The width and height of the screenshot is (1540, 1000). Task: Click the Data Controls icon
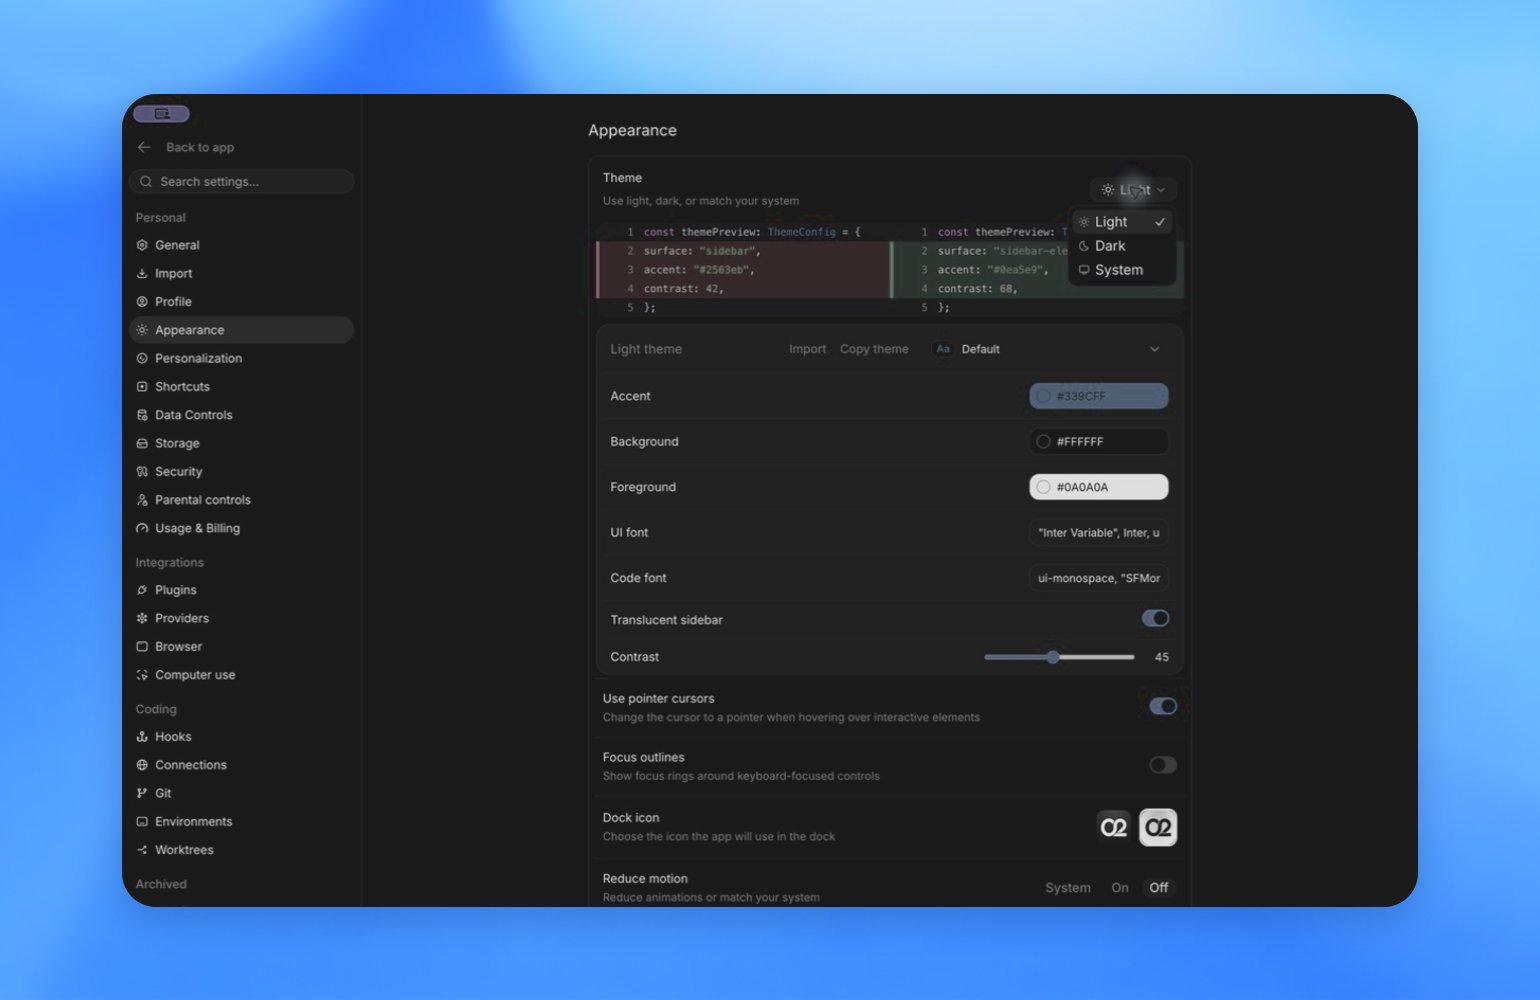142,415
